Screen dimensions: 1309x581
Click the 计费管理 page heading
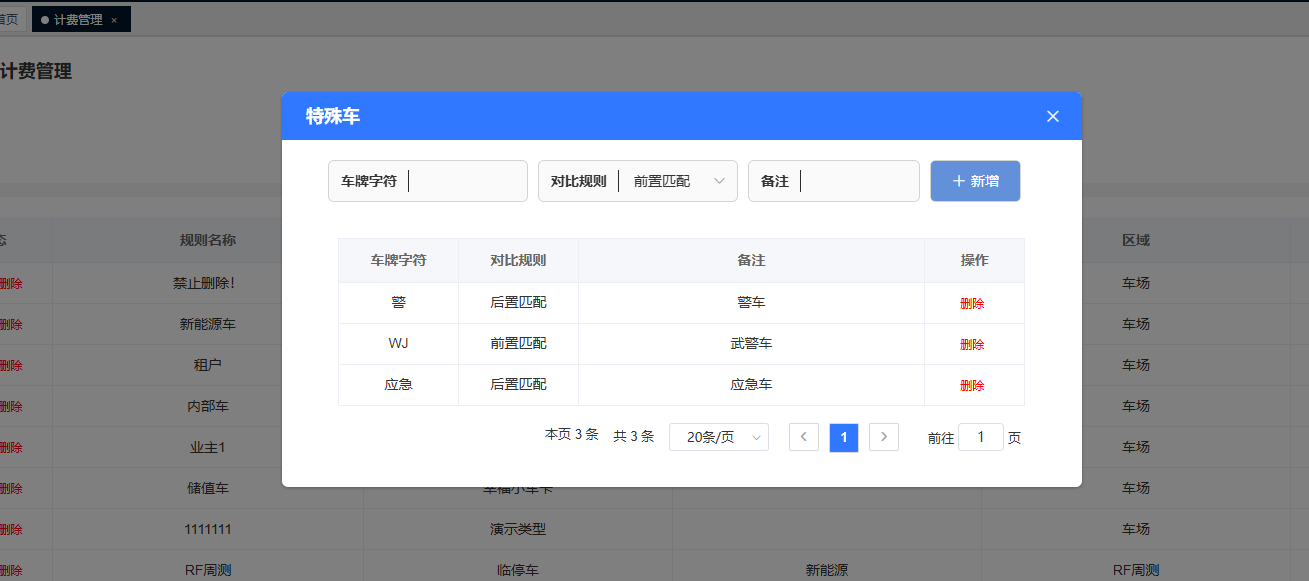(x=36, y=71)
